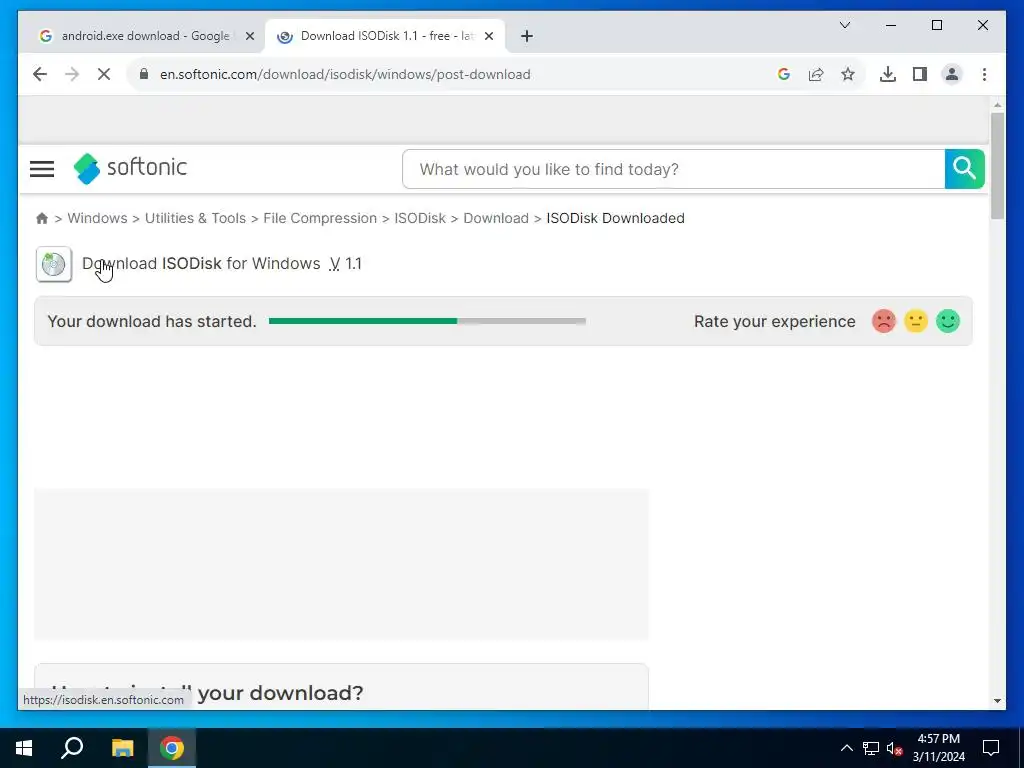1024x768 pixels.
Task: Open tab search dropdown chevron
Action: click(844, 25)
